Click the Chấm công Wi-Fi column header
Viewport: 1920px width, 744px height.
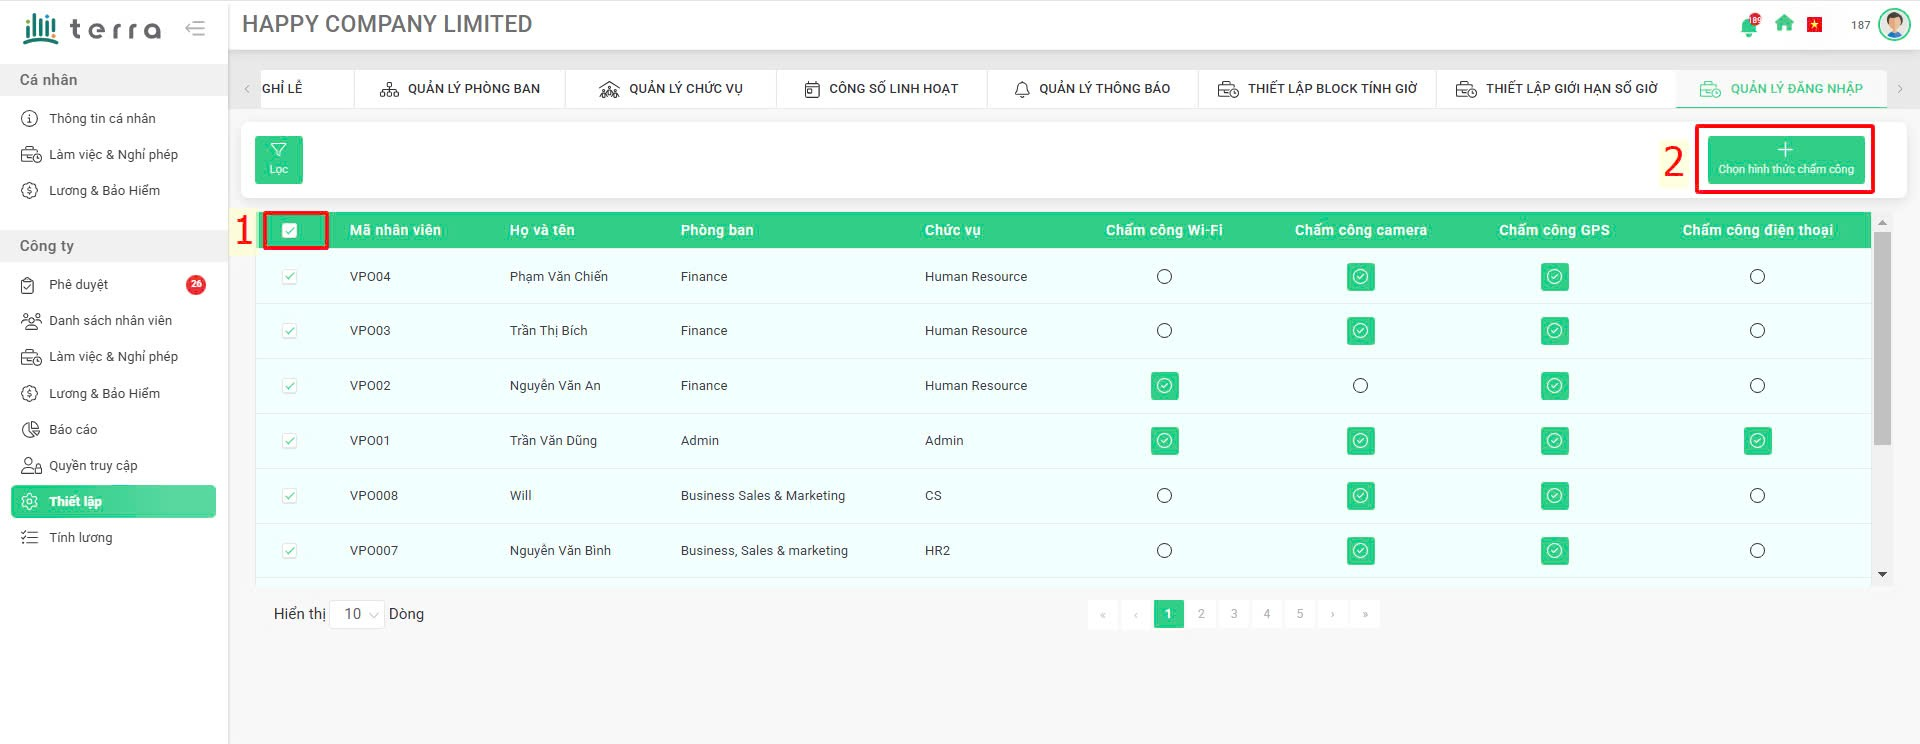pos(1164,231)
